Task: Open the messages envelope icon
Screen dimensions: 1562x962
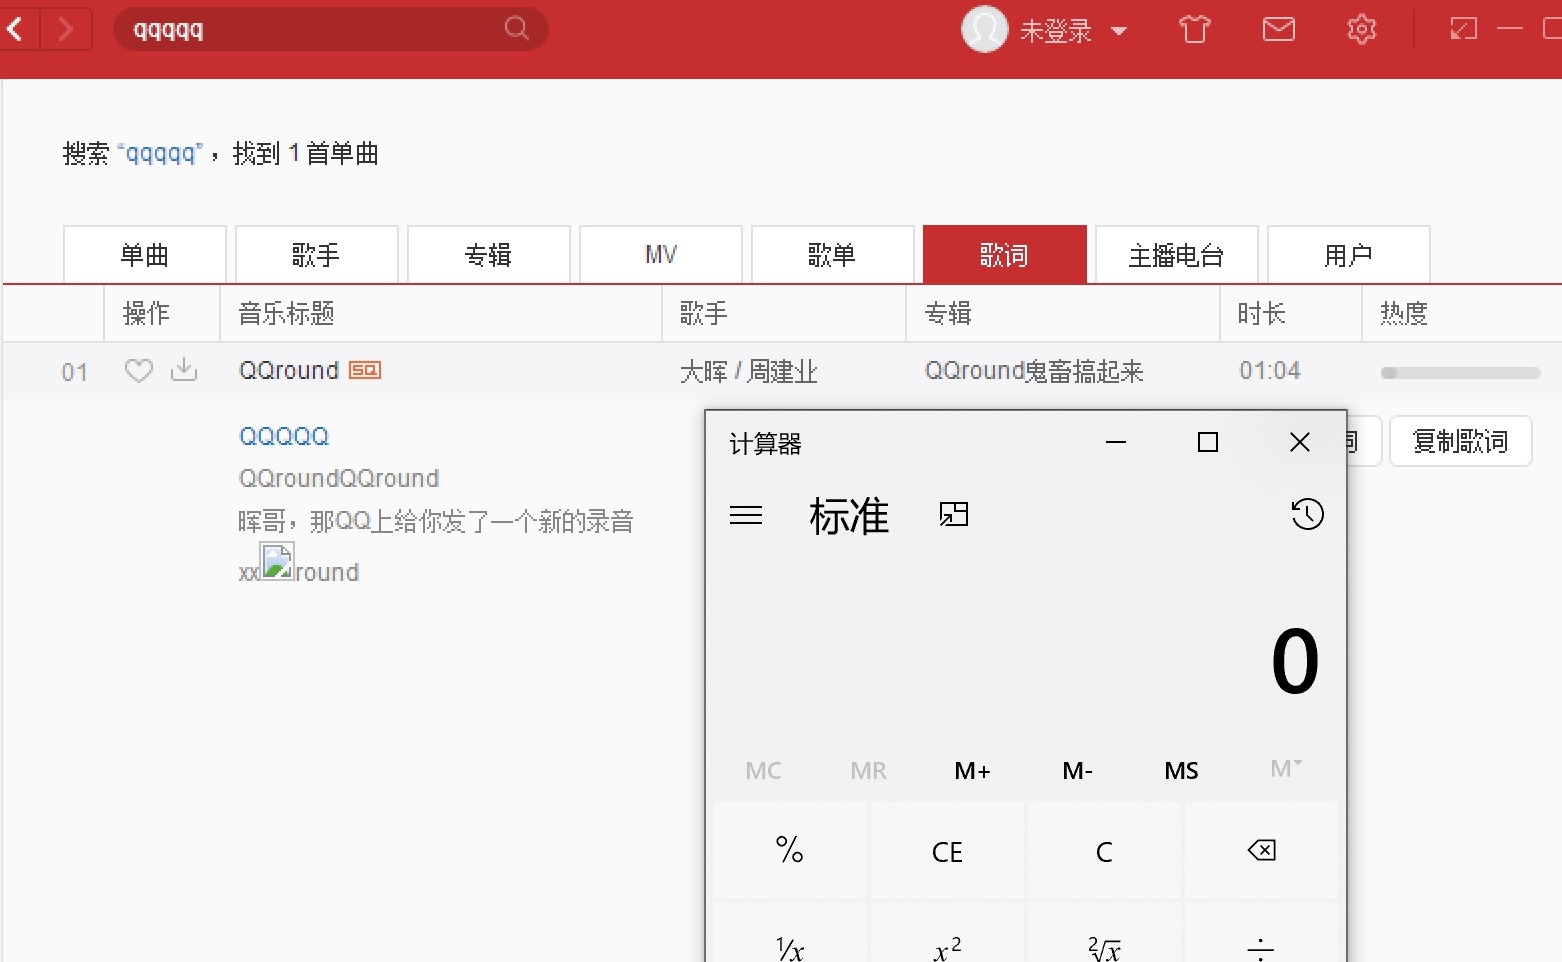Action: click(x=1278, y=30)
